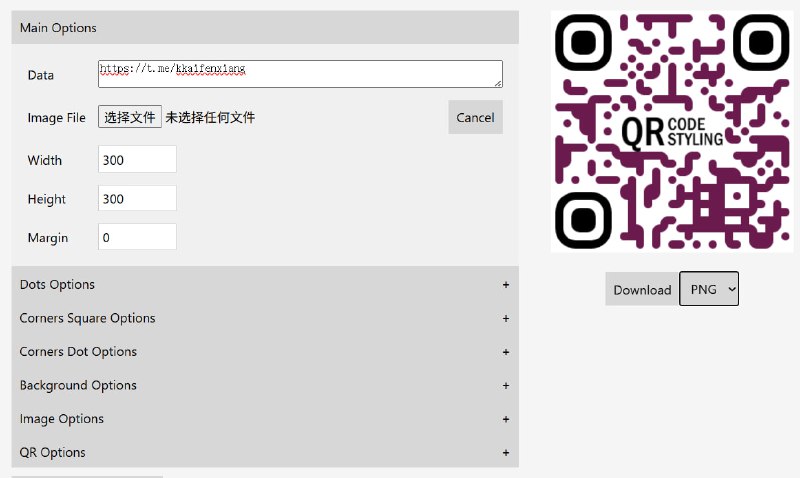Open the Dots Options section
Screen dimensions: 800x478
click(x=265, y=285)
